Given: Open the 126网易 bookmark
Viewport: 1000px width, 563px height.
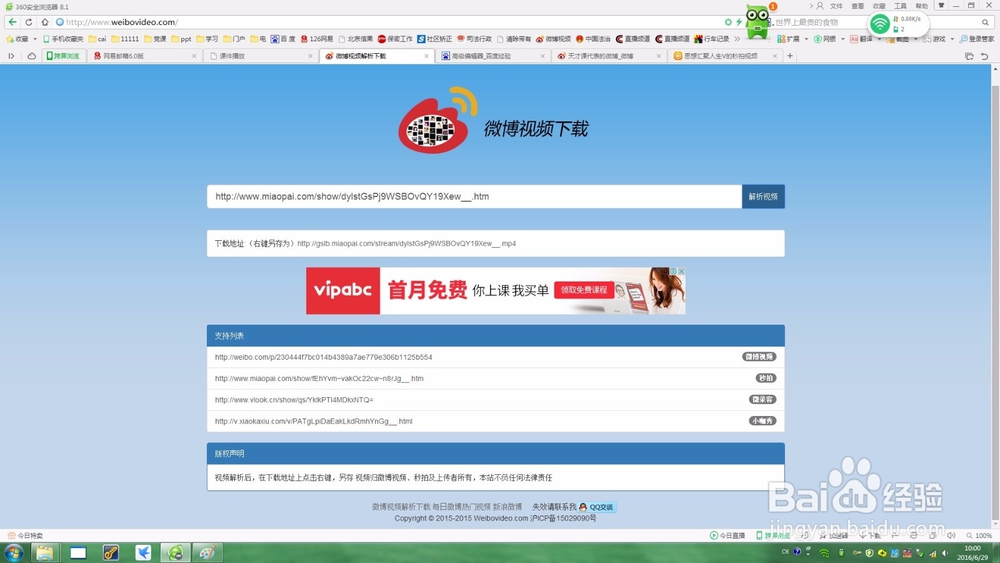Looking at the screenshot, I should coord(317,39).
